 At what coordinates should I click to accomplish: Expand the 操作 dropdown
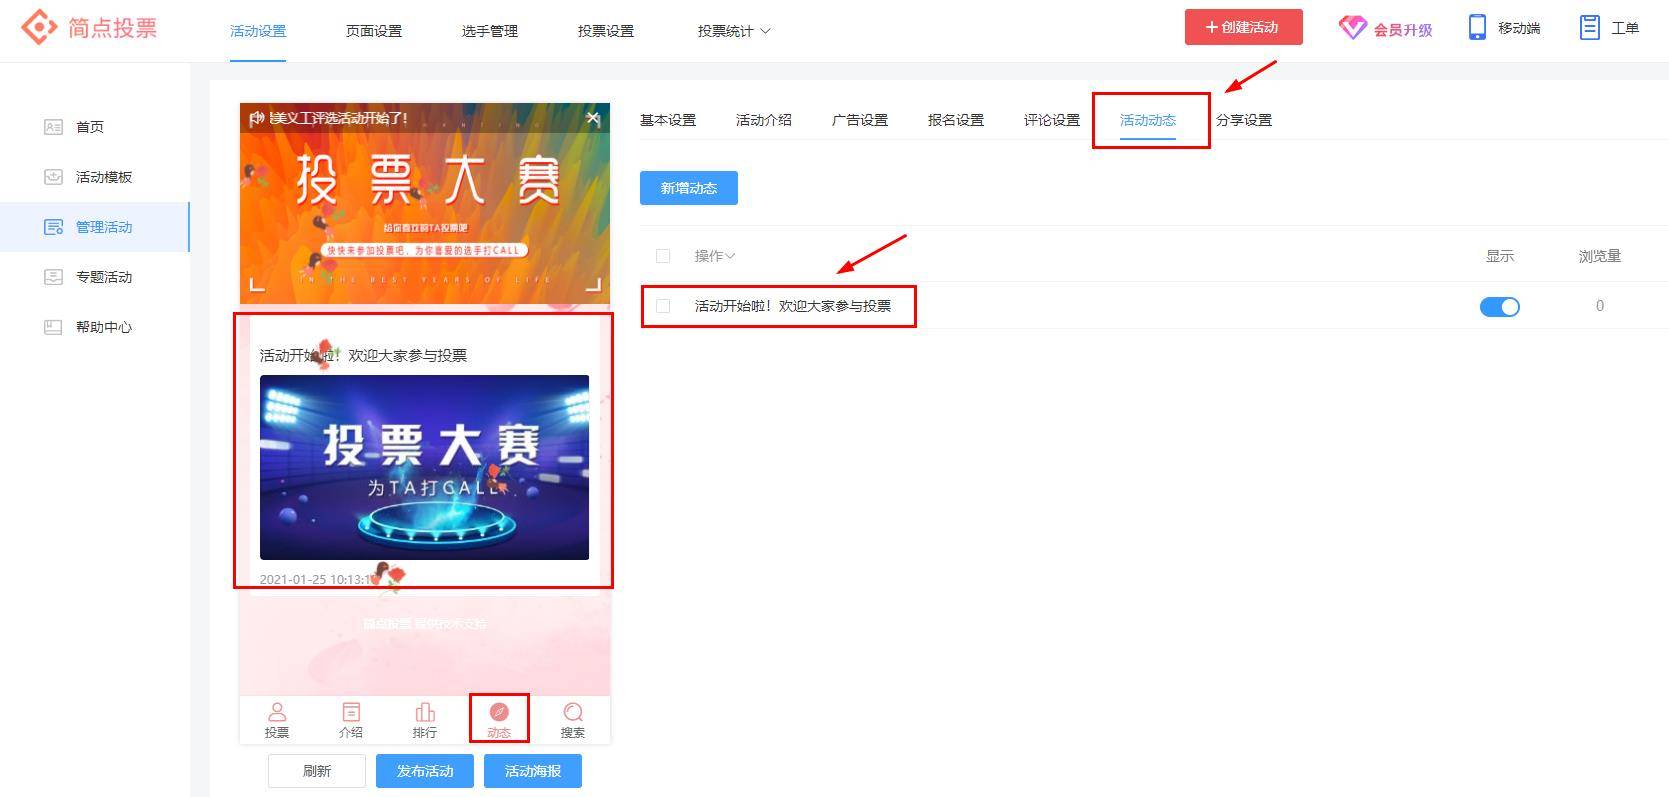(x=714, y=256)
